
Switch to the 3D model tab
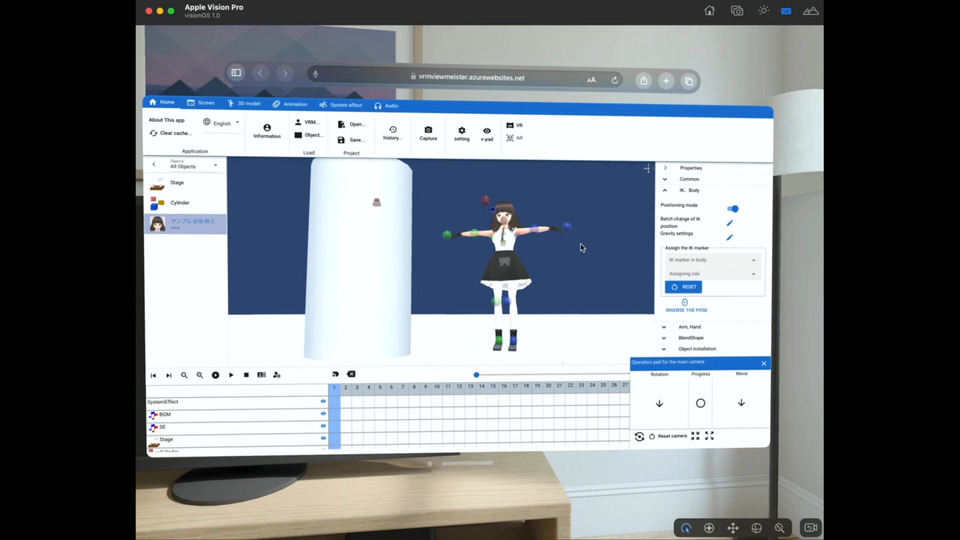click(x=244, y=103)
